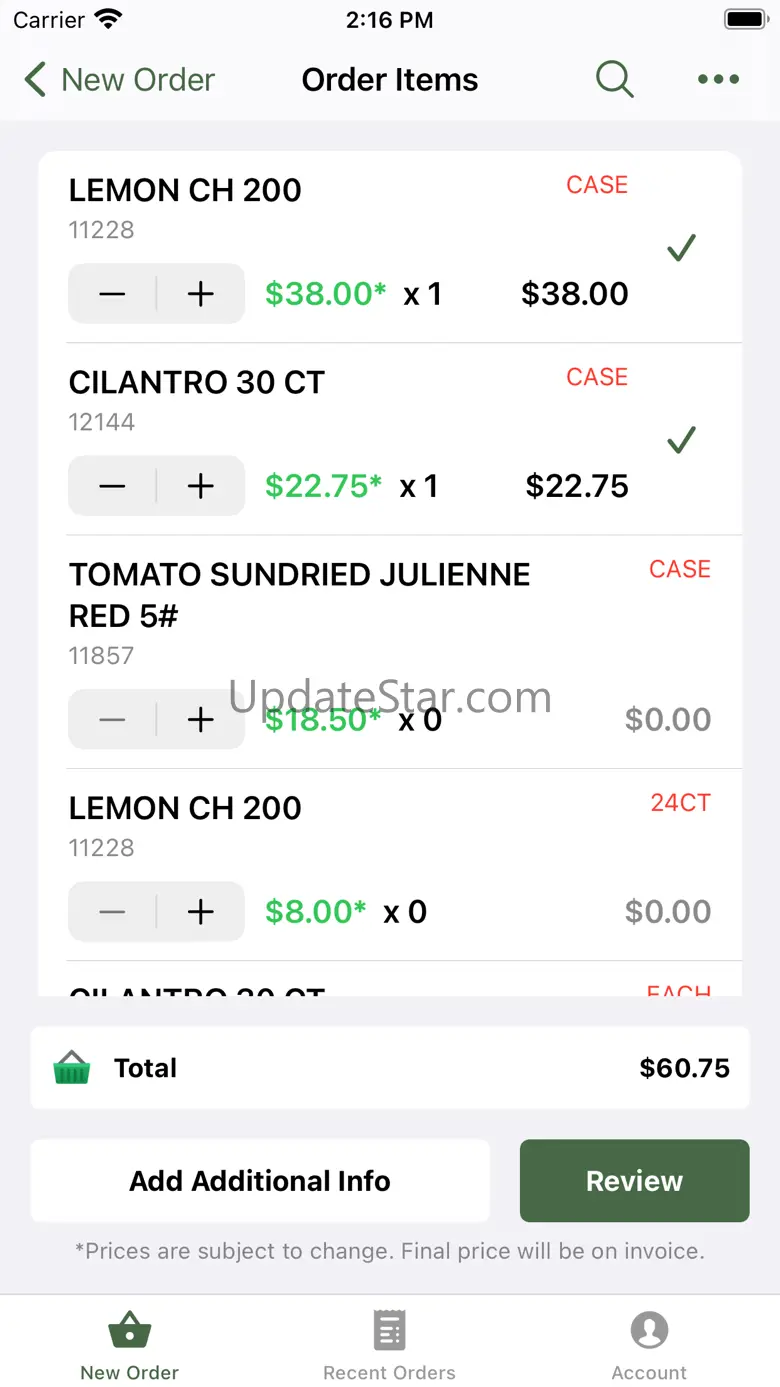Increase LEMON CH 200 CASE quantity
This screenshot has width=780, height=1387.
pos(201,294)
